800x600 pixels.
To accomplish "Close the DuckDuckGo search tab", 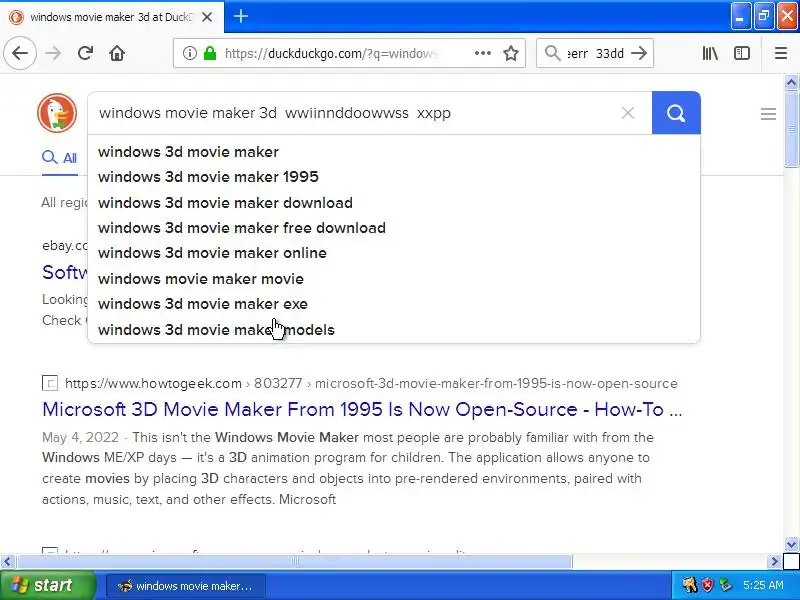I will (x=207, y=17).
